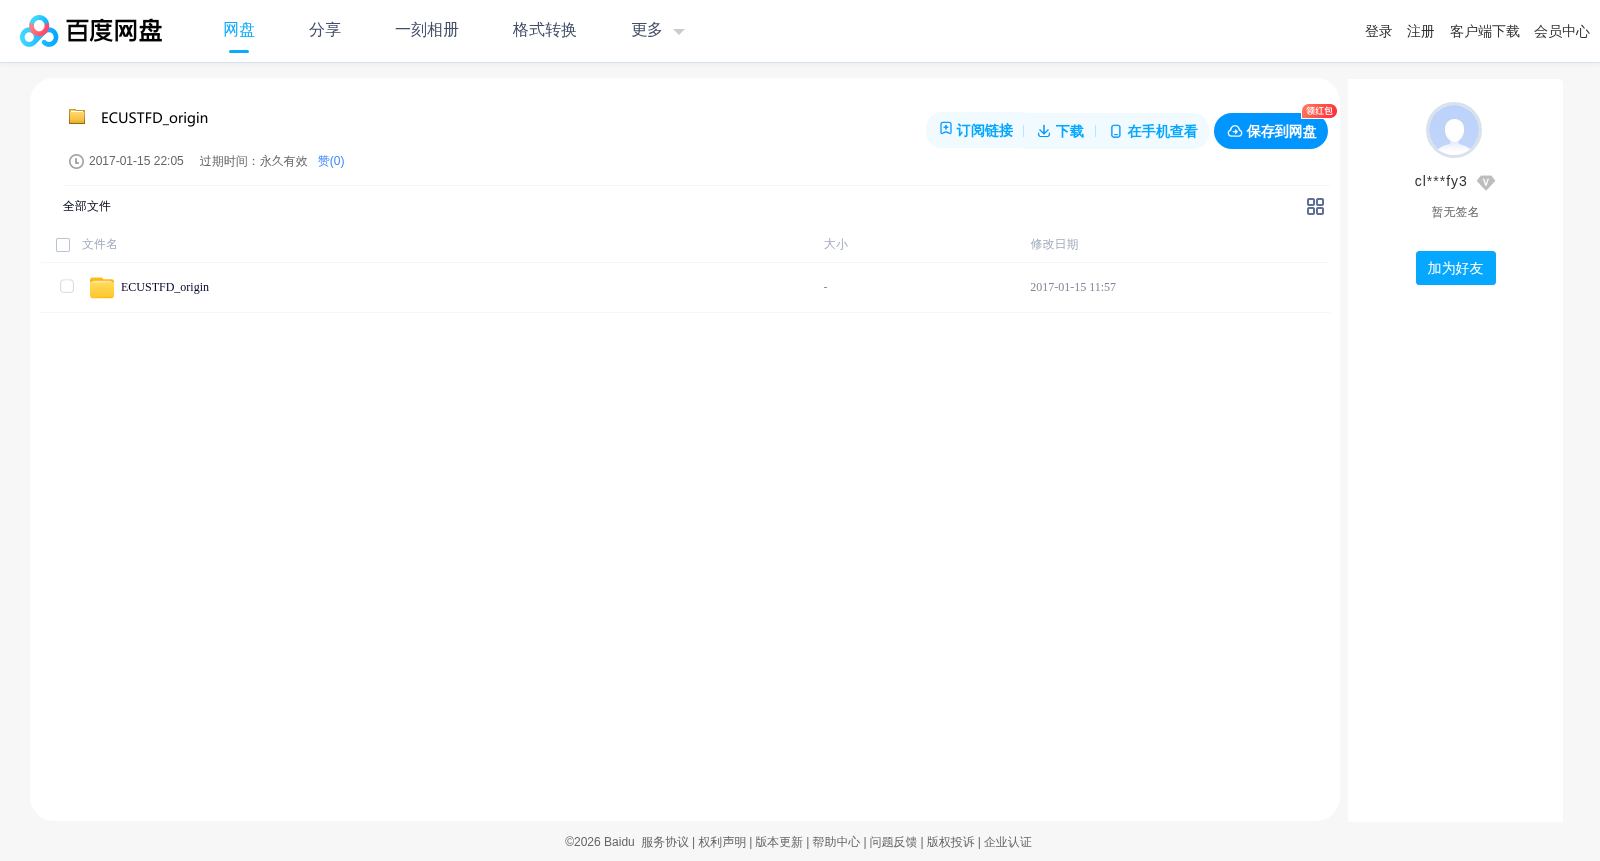Tick the checkbox for ECUSTFD_origin row
Viewport: 1600px width, 861px height.
[67, 286]
